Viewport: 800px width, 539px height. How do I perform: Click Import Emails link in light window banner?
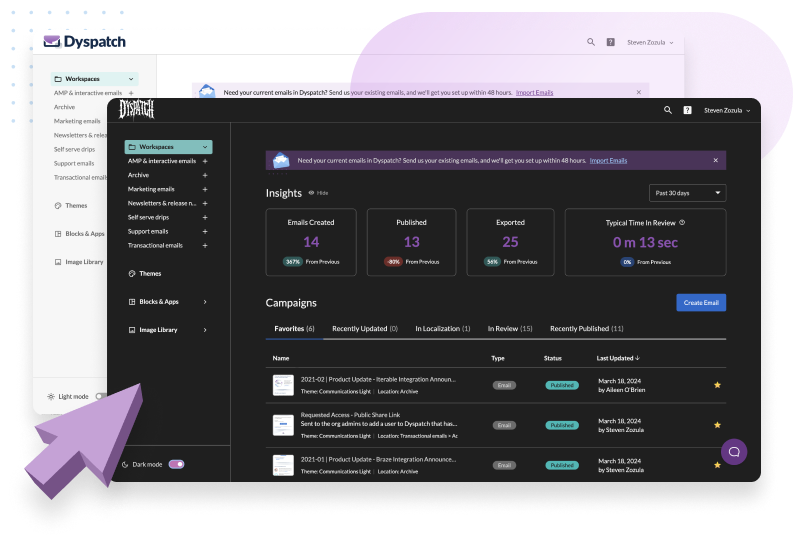pyautogui.click(x=534, y=92)
